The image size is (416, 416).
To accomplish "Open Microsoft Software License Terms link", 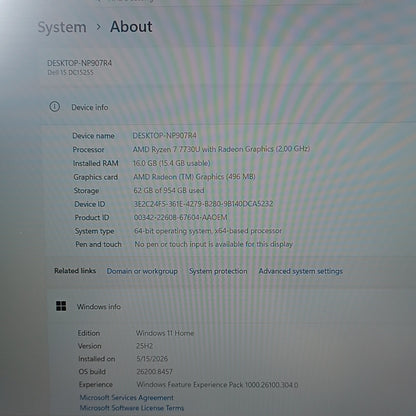I will (x=132, y=408).
